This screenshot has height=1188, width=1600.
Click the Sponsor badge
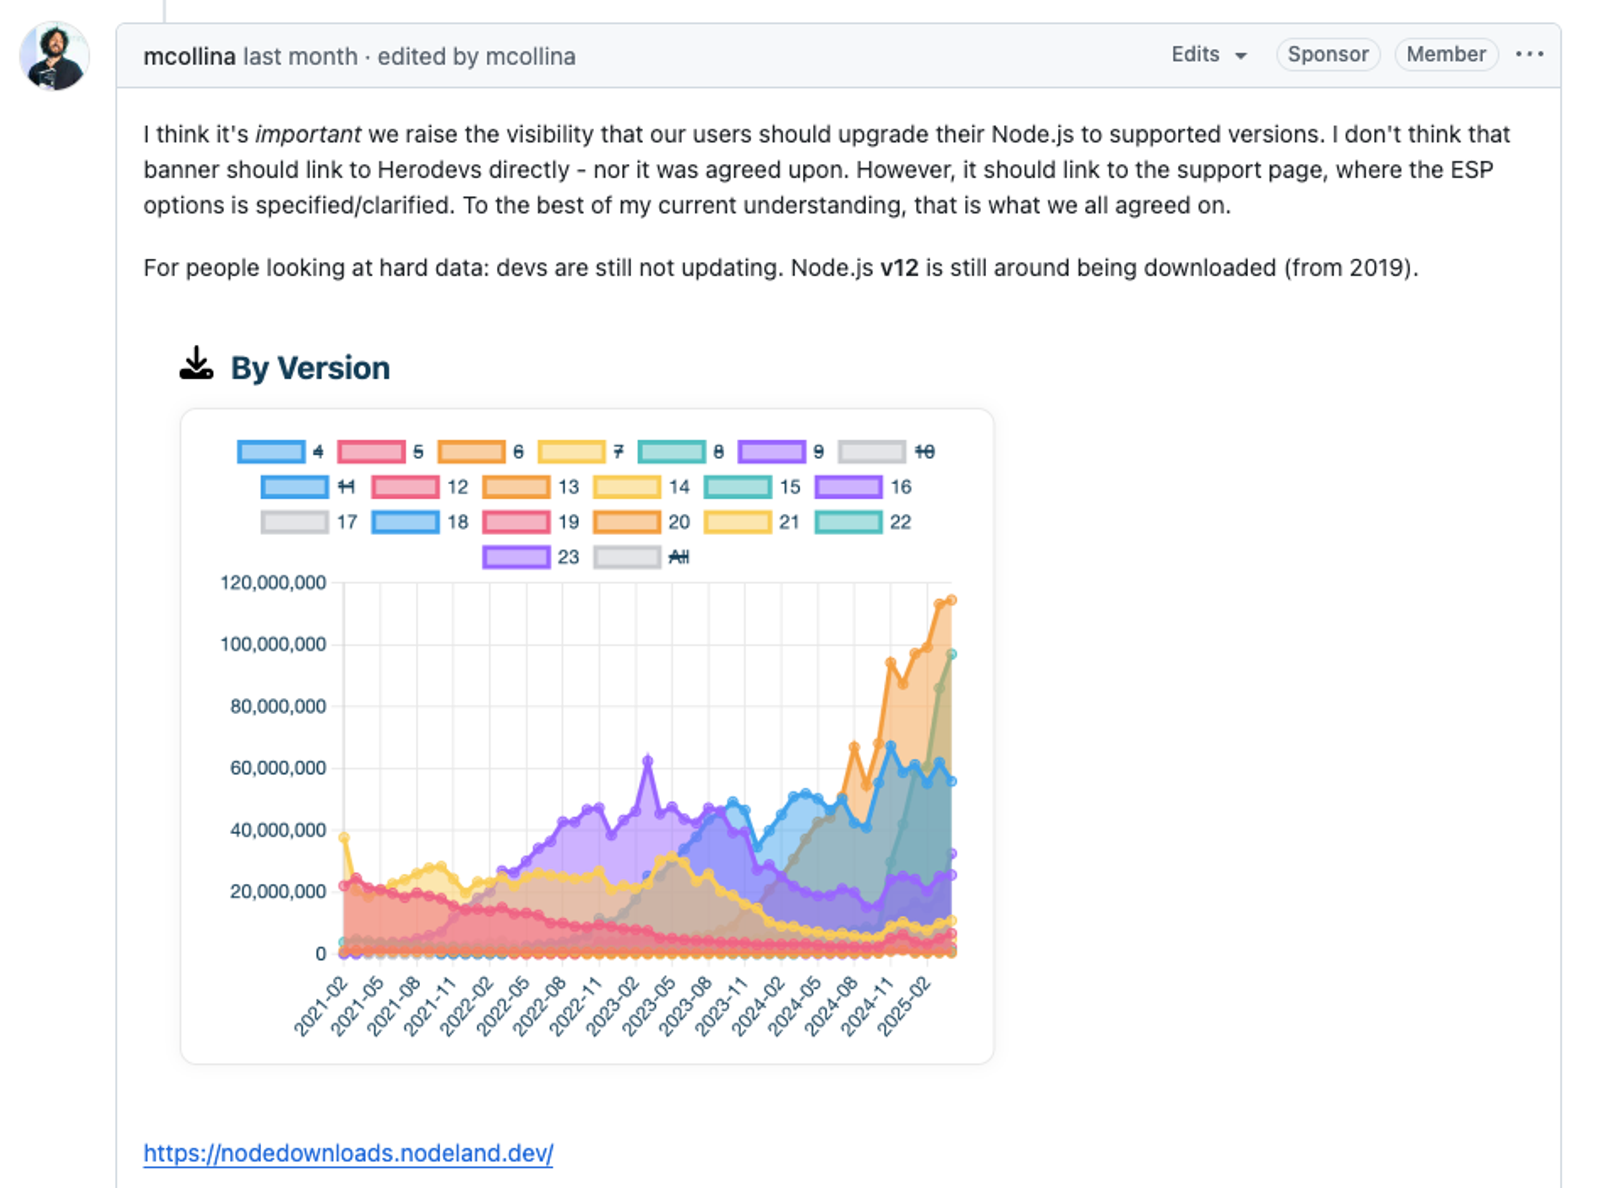[1328, 55]
